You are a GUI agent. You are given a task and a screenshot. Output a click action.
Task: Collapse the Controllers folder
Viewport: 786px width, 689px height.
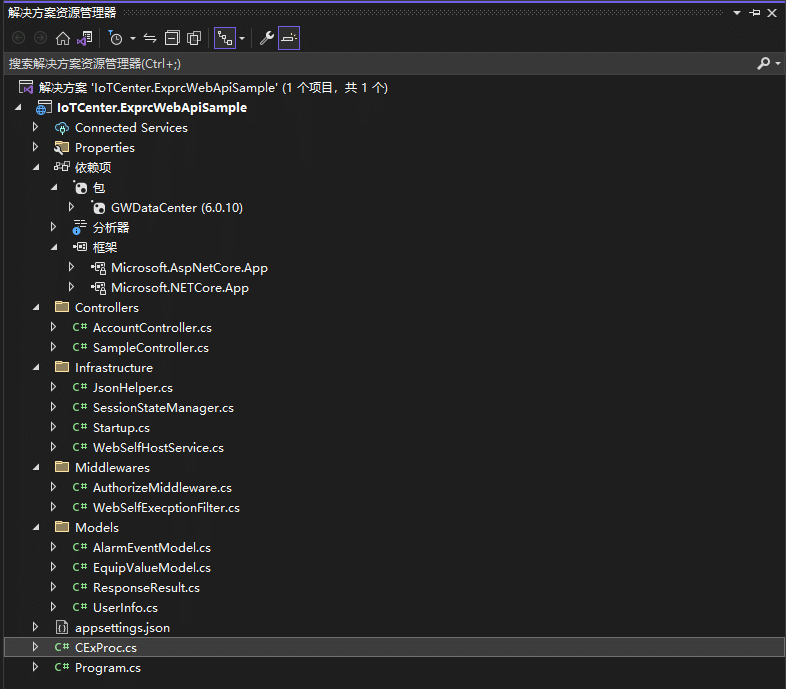(x=36, y=307)
